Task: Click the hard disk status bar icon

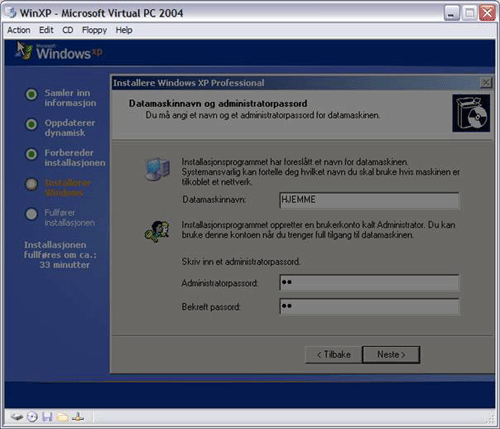Action: [16, 417]
